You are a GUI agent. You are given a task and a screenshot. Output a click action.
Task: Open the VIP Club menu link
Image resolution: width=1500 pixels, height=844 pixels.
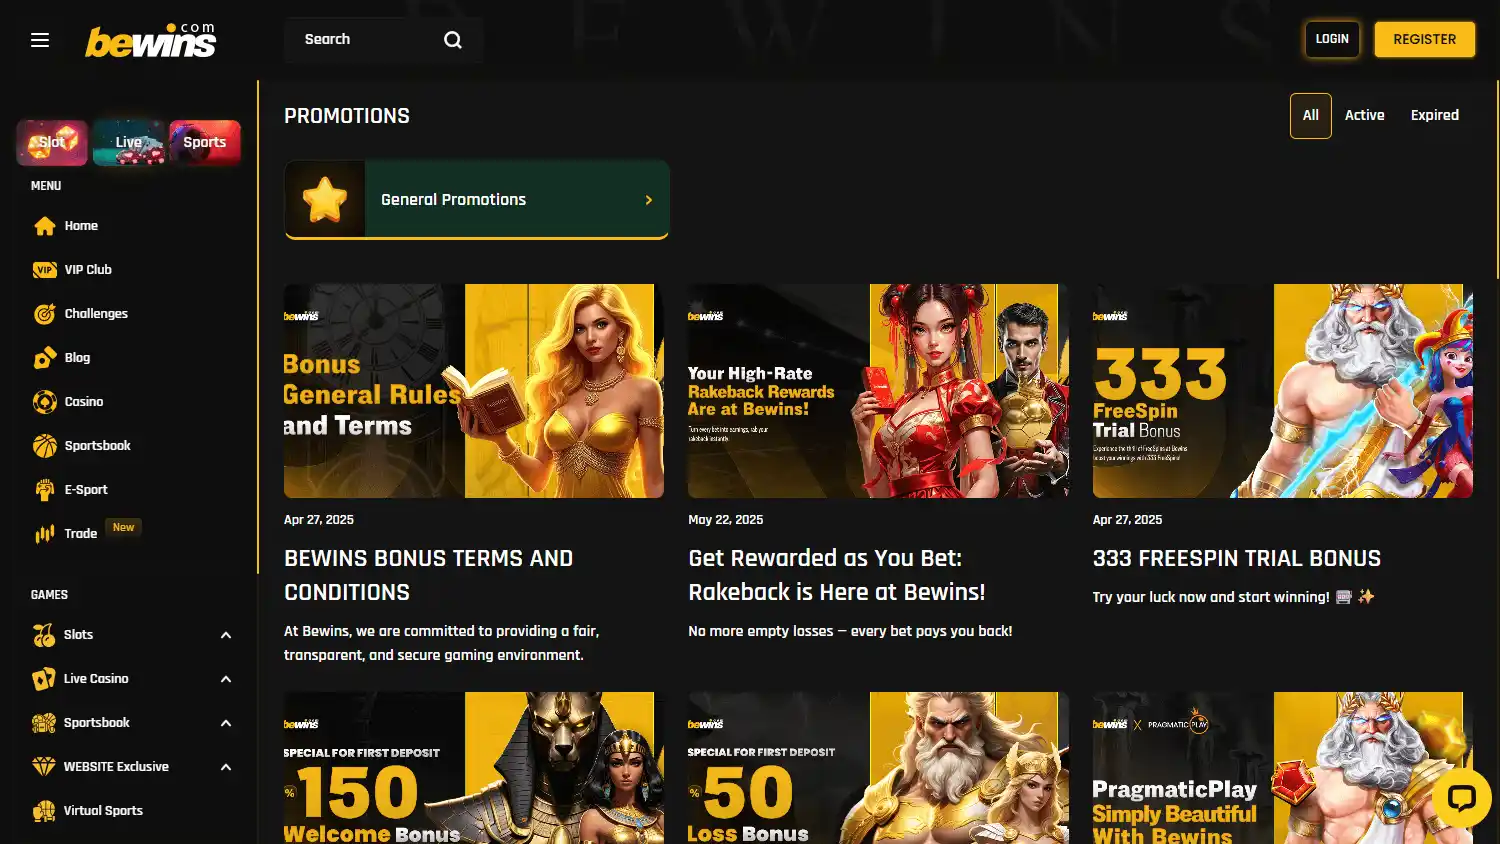coord(88,270)
